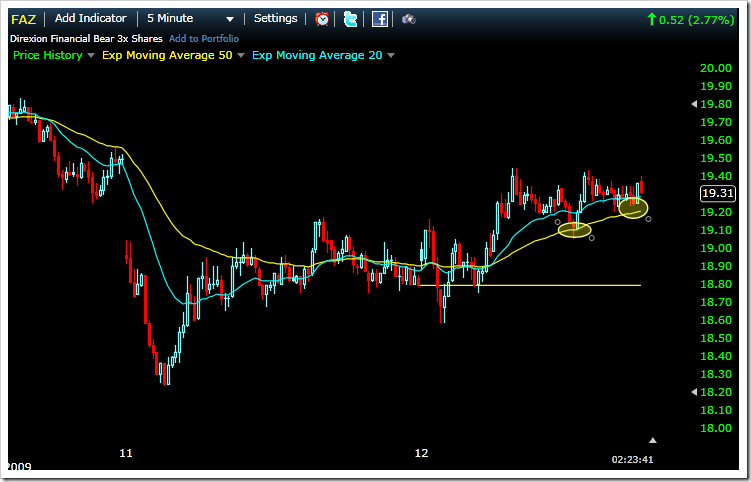
Task: Select the yellow ellipse drawing near 19.10
Action: coord(574,230)
